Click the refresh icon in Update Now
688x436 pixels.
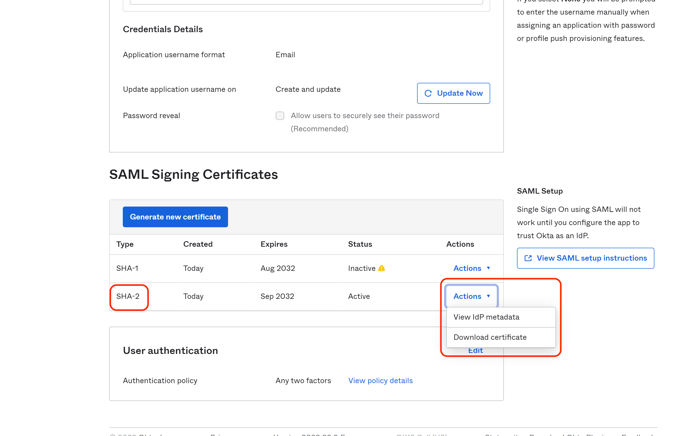click(428, 93)
